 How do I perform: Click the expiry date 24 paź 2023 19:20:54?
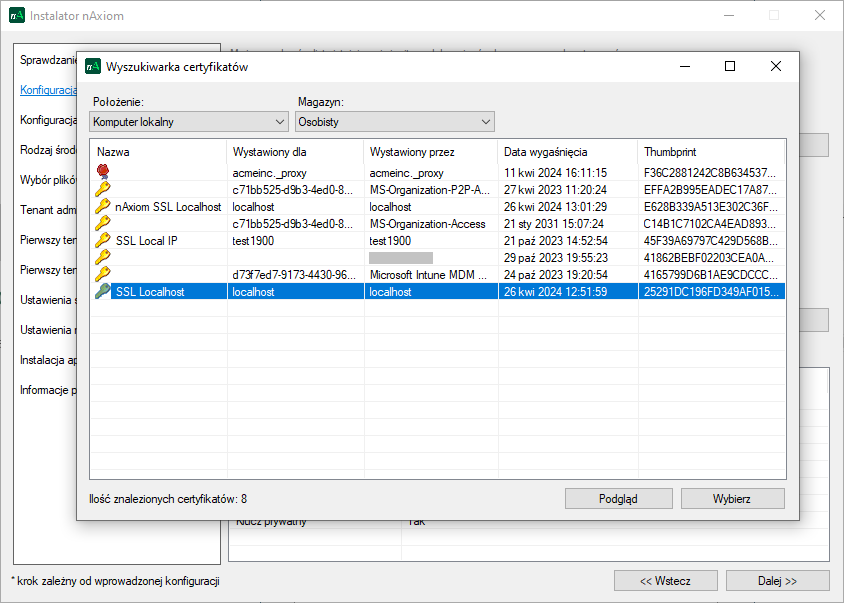tap(555, 275)
